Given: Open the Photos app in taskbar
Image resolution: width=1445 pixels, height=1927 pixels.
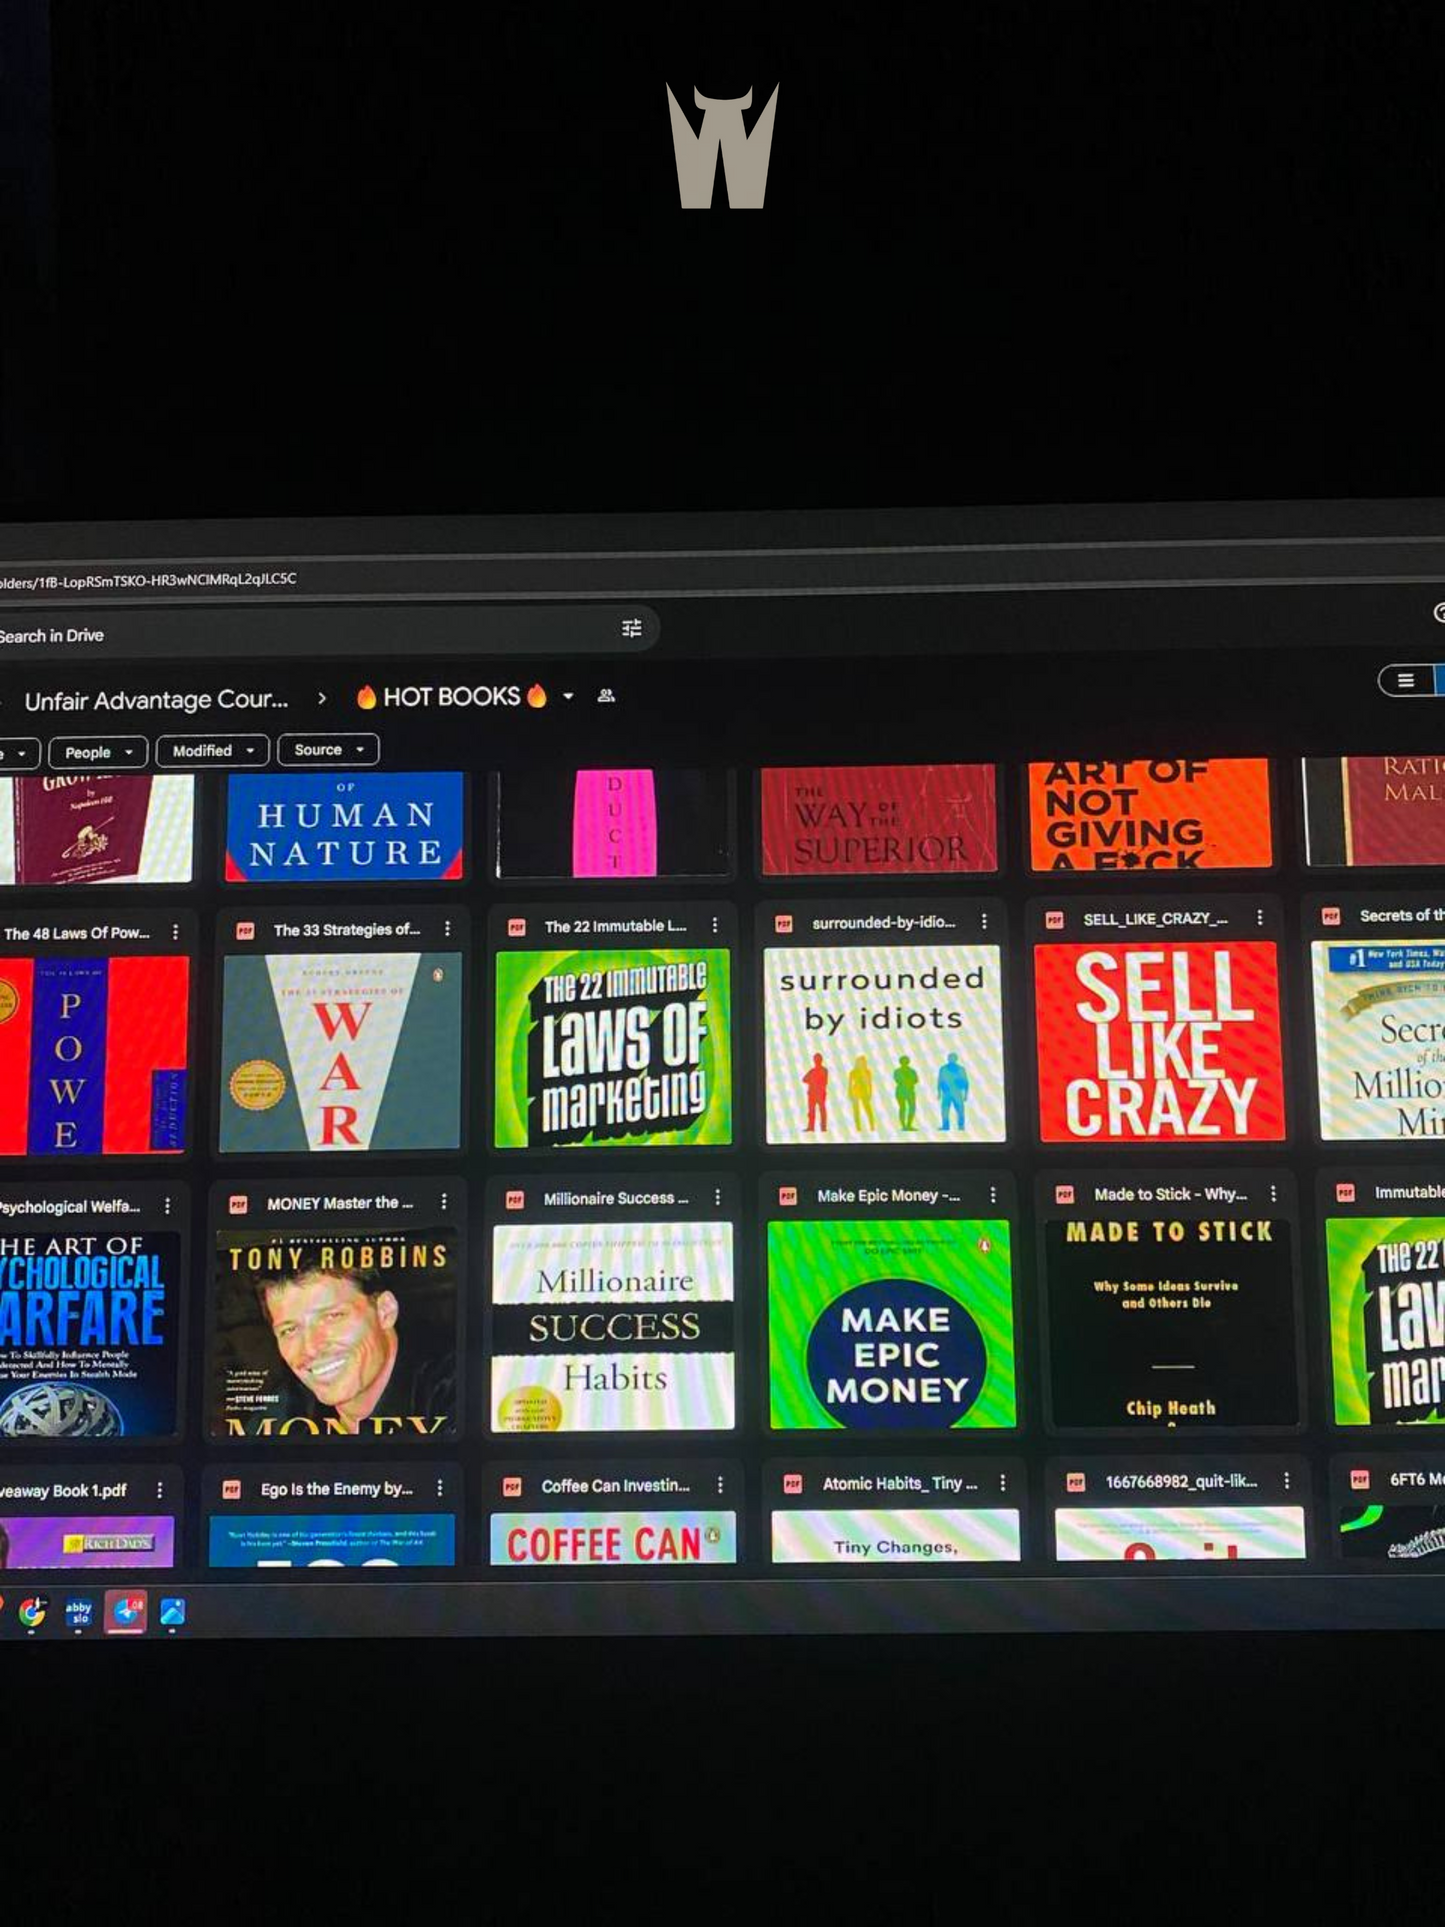Looking at the screenshot, I should pos(173,1612).
